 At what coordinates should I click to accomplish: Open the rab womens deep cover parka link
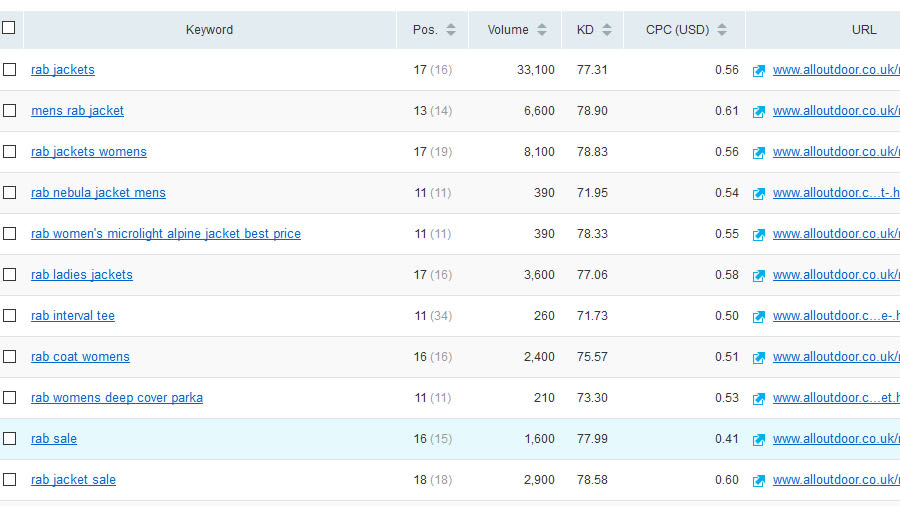pos(117,398)
